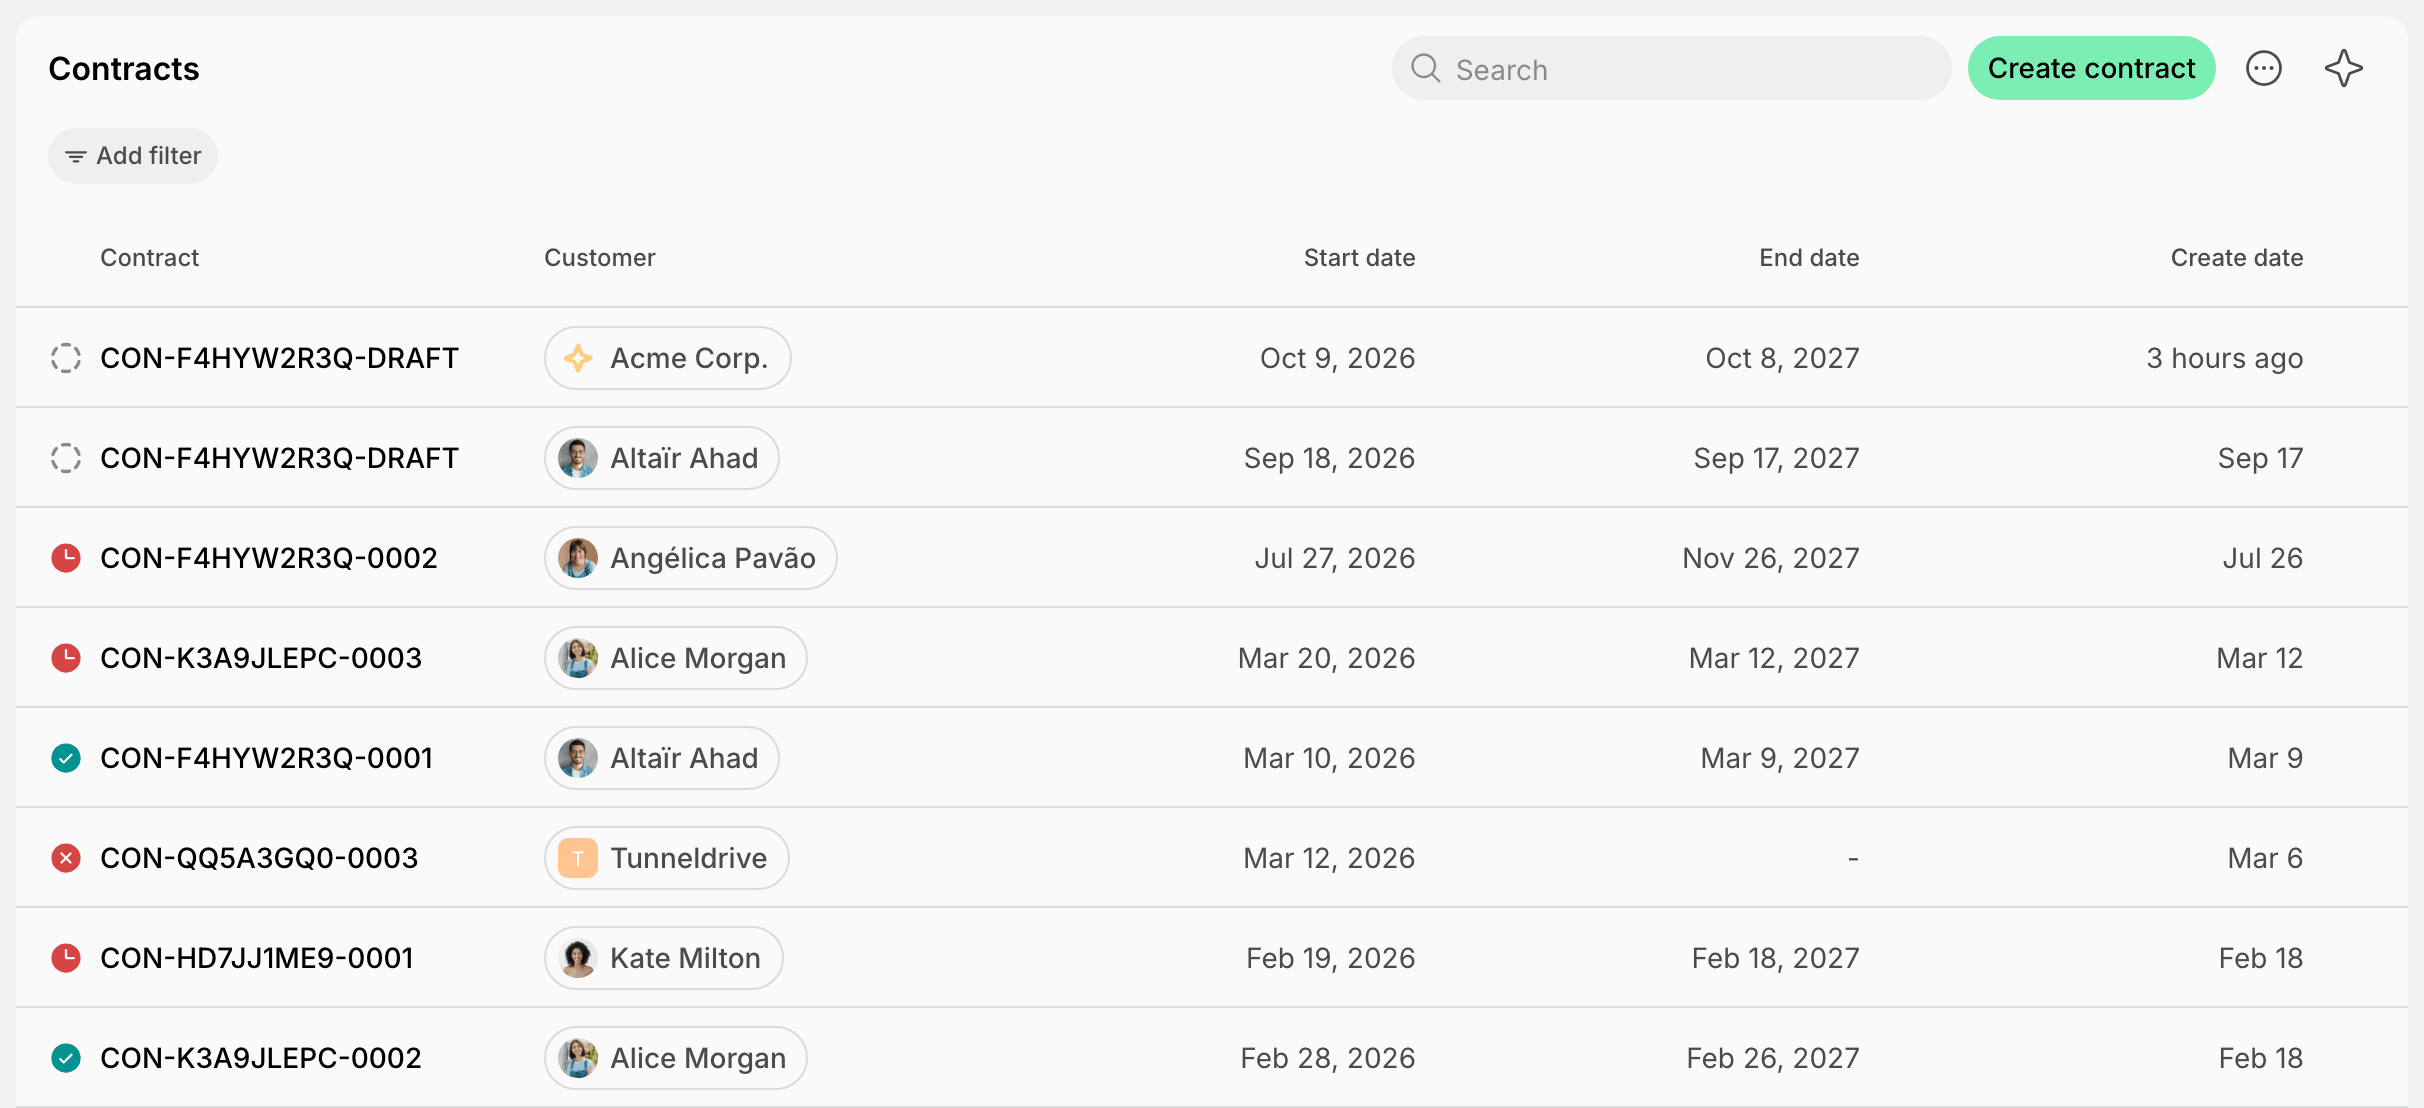
Task: Sort by the End date column
Action: (1809, 258)
